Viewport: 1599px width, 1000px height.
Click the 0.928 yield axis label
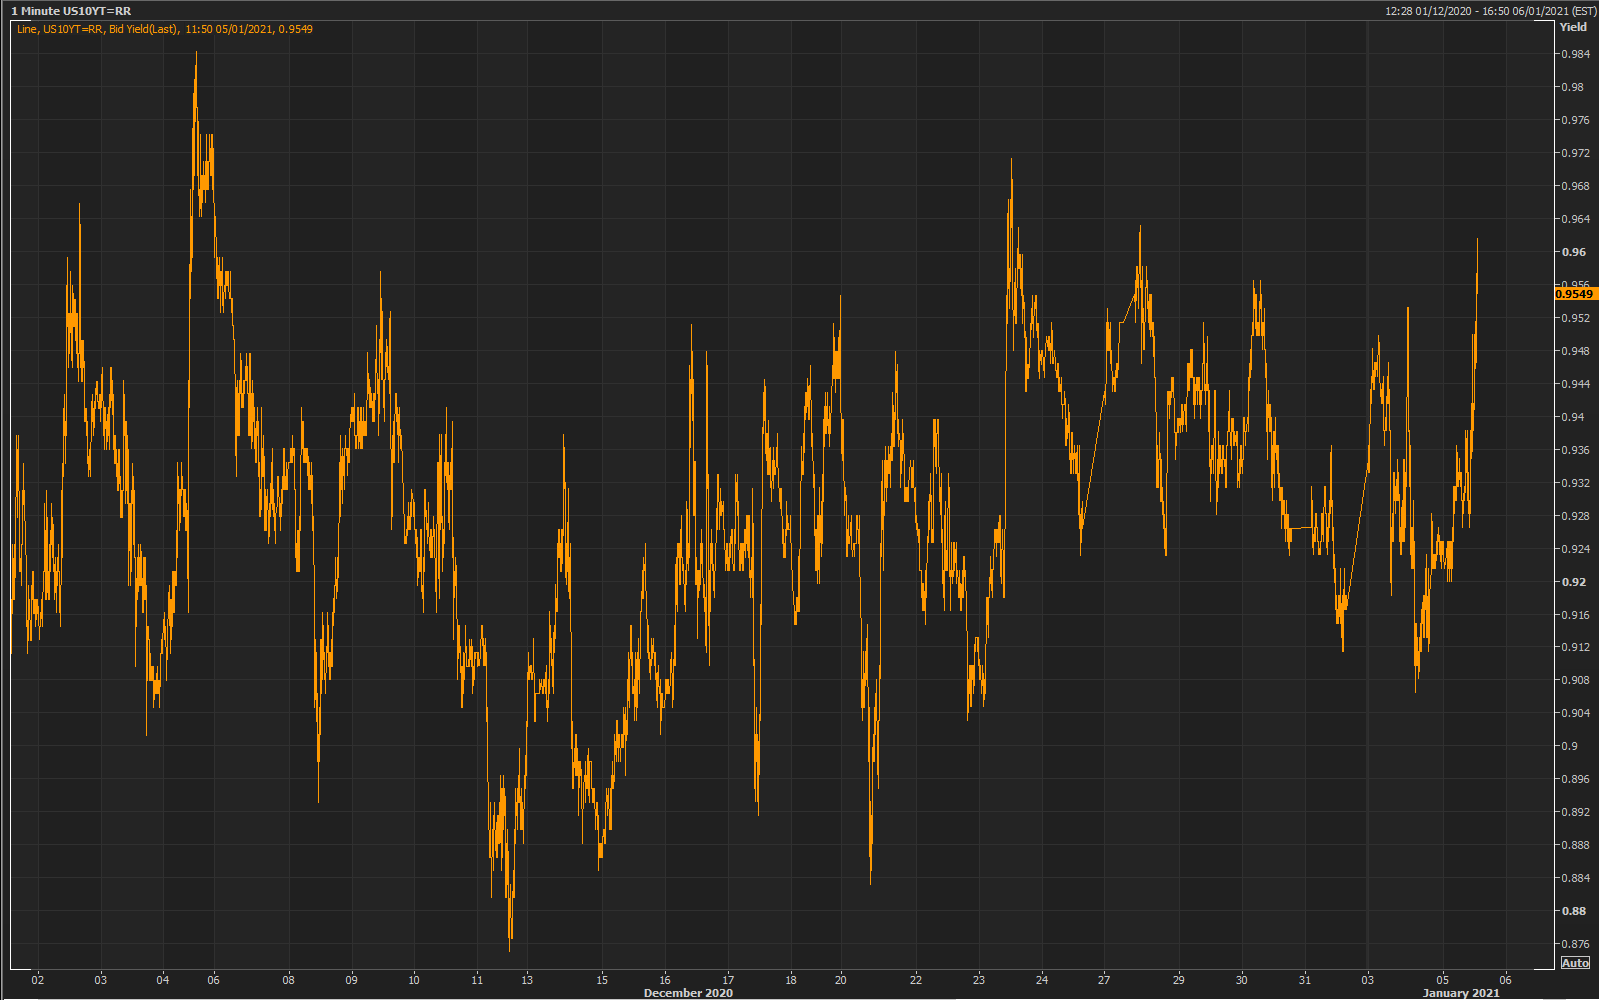click(x=1576, y=516)
